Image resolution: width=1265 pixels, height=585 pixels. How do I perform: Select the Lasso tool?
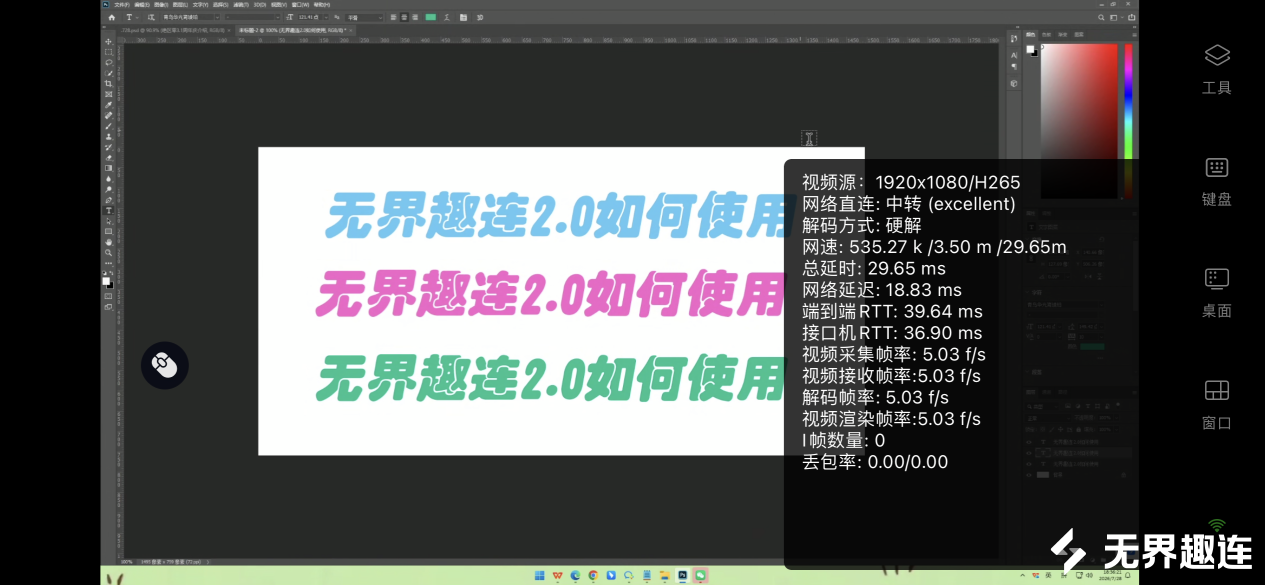[108, 62]
